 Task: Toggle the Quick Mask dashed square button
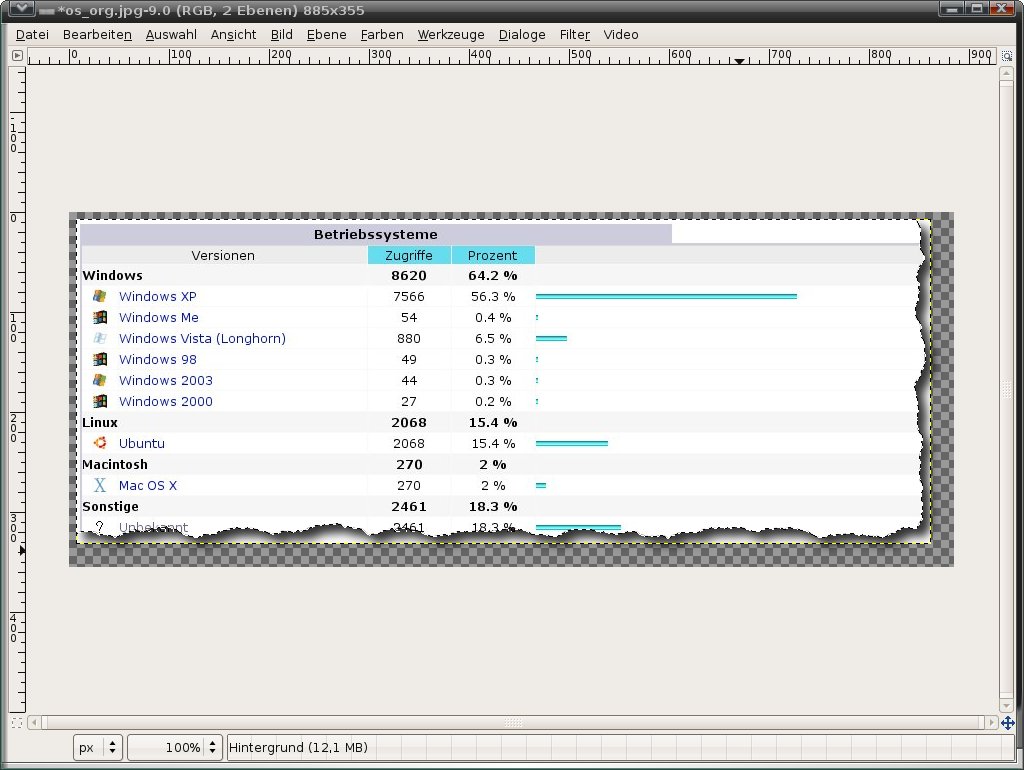coord(17,722)
